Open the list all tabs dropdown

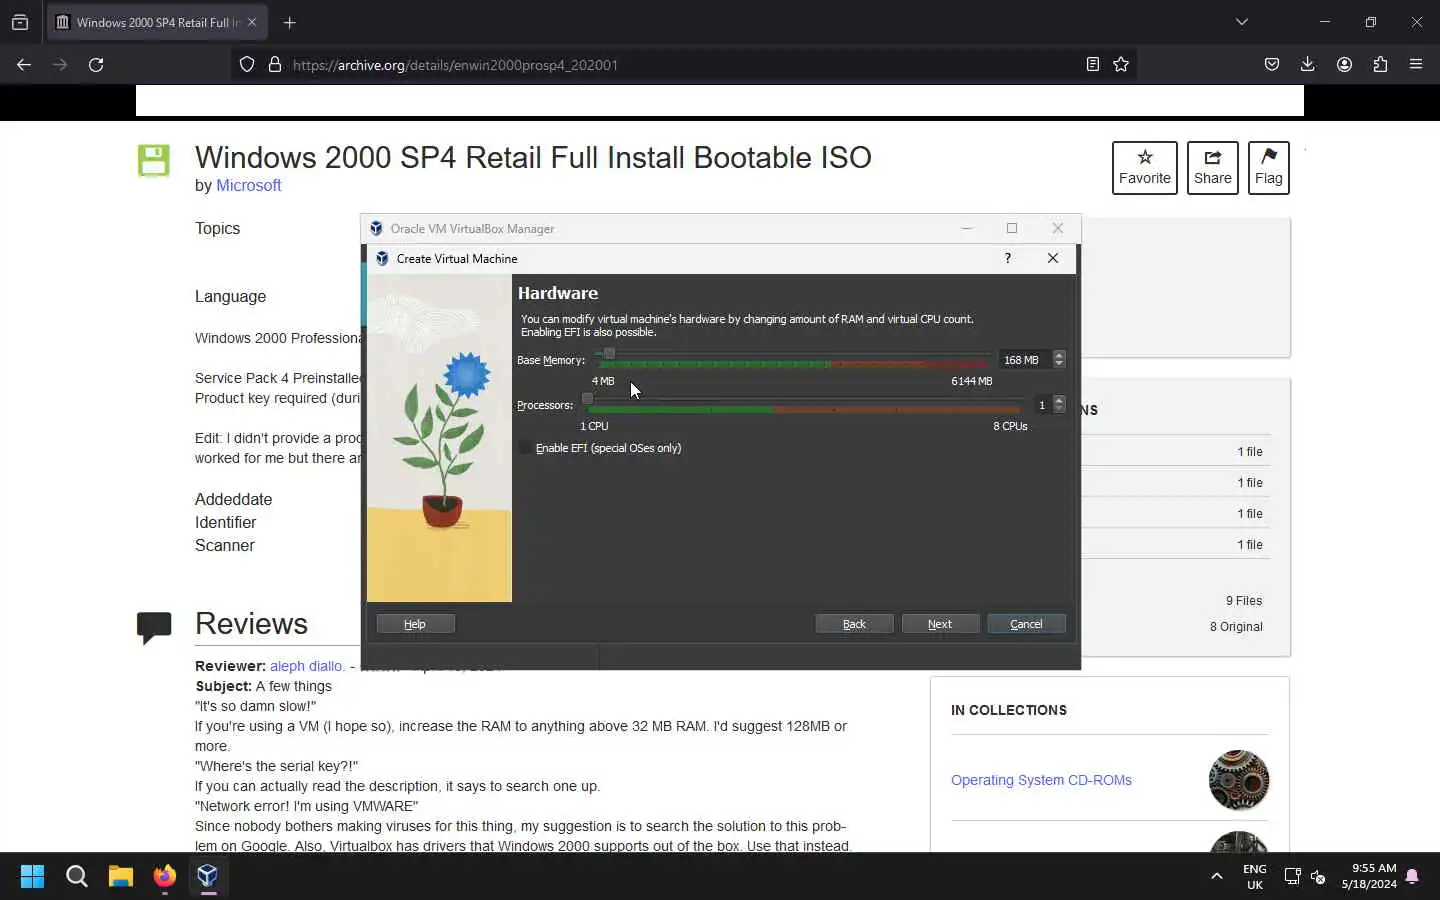(1242, 22)
